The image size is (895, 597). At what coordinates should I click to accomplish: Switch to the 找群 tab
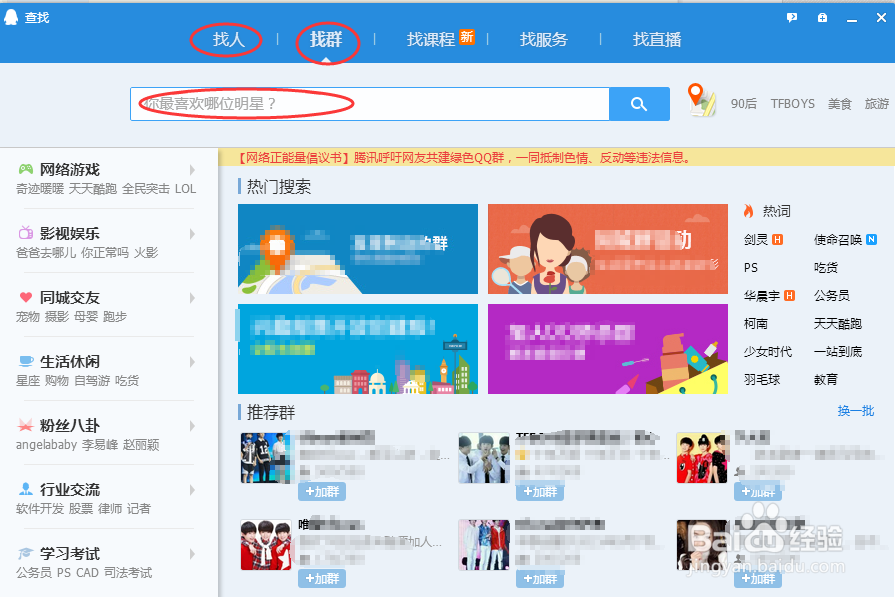tap(326, 39)
